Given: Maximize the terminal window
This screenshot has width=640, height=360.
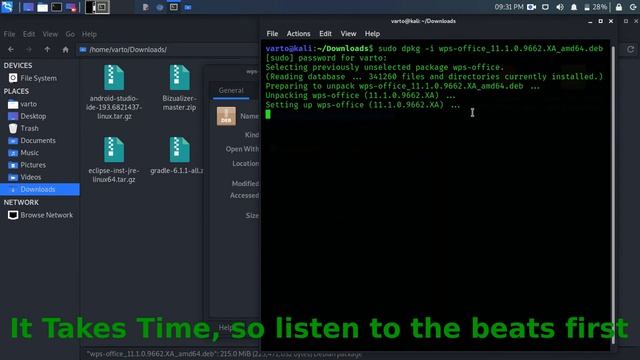Looking at the screenshot, I should pyautogui.click(x=600, y=21).
